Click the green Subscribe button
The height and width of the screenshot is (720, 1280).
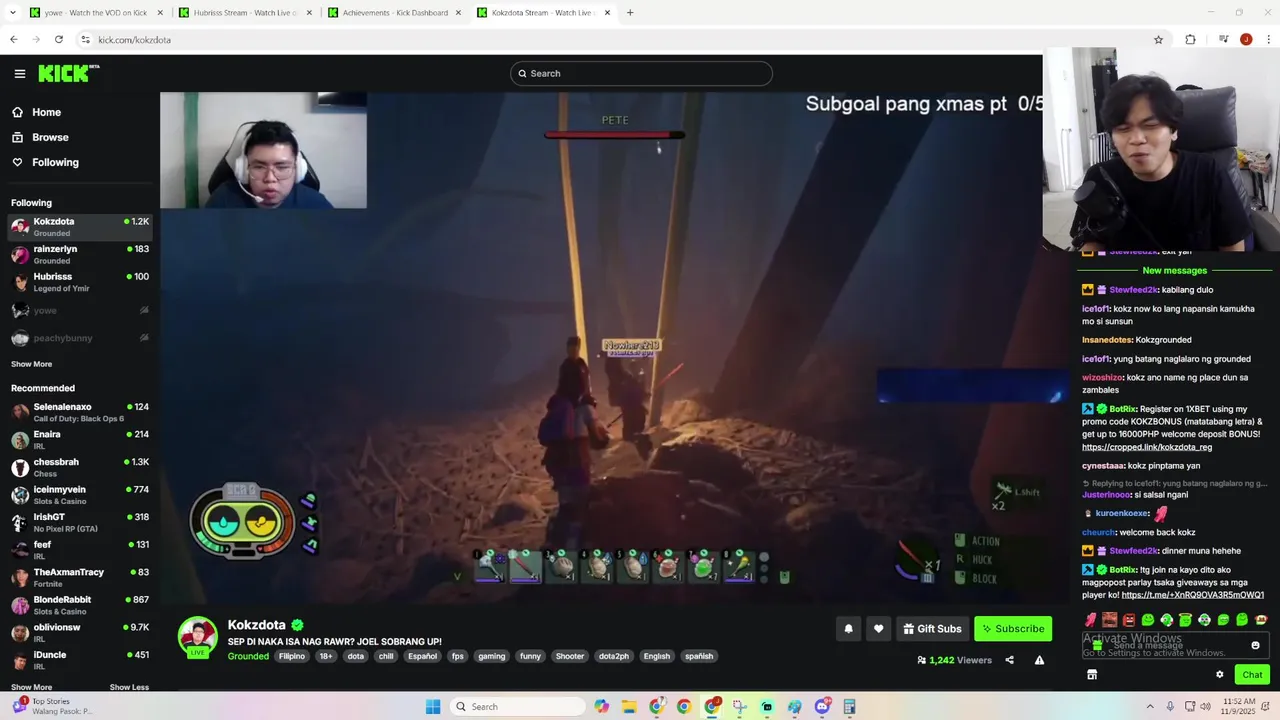pos(1013,628)
